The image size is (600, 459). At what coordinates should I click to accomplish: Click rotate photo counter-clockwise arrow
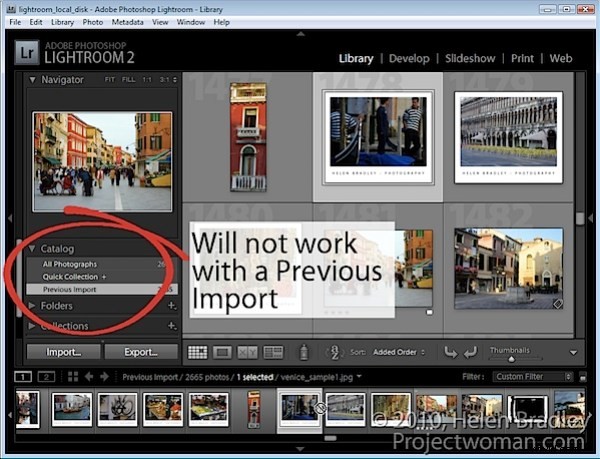(450, 352)
